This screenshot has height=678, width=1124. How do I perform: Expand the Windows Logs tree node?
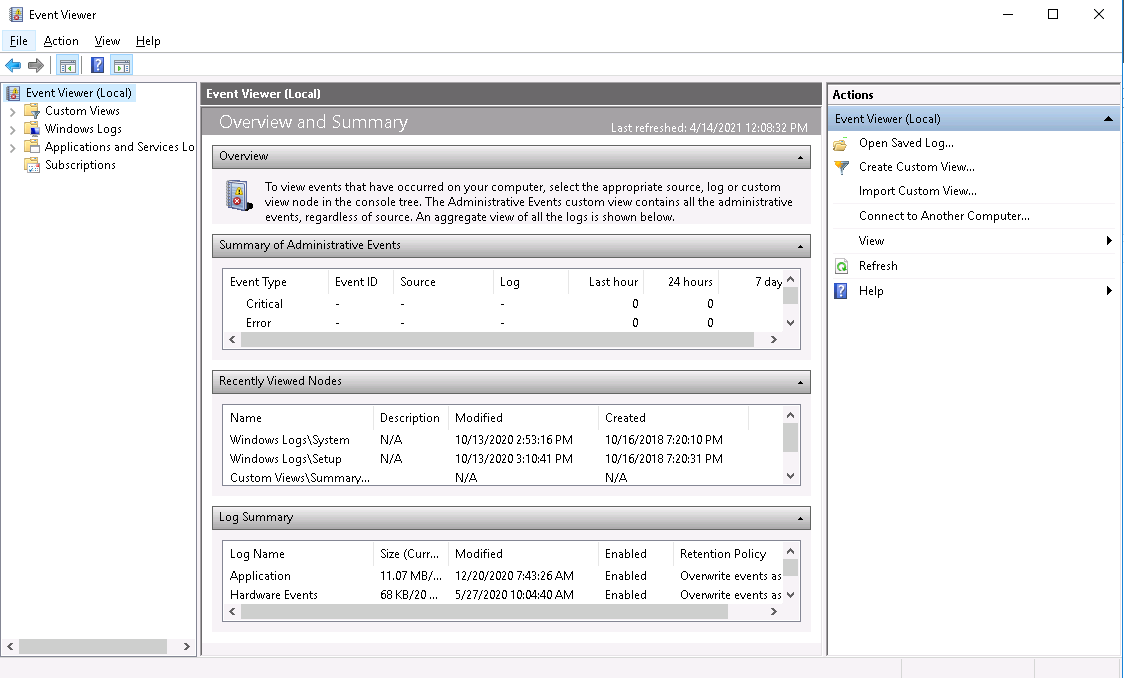(12, 130)
